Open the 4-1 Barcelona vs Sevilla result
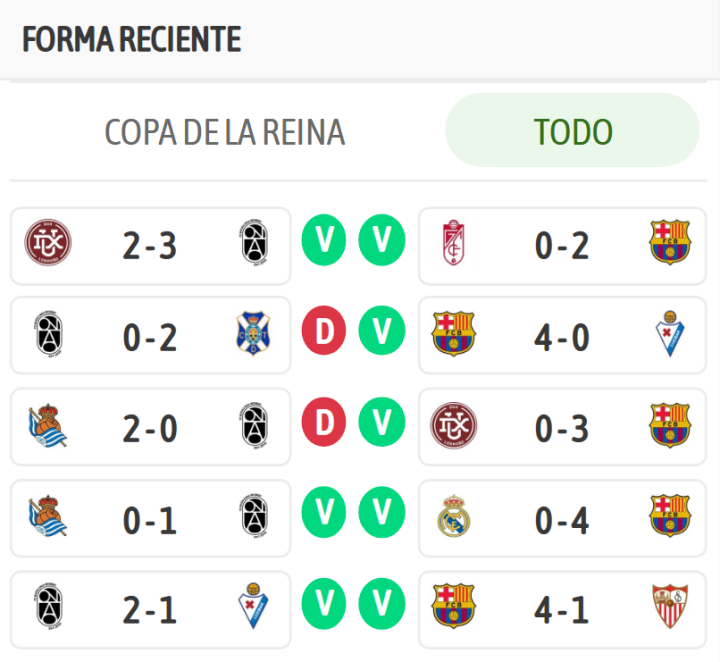This screenshot has width=720, height=662. (561, 607)
